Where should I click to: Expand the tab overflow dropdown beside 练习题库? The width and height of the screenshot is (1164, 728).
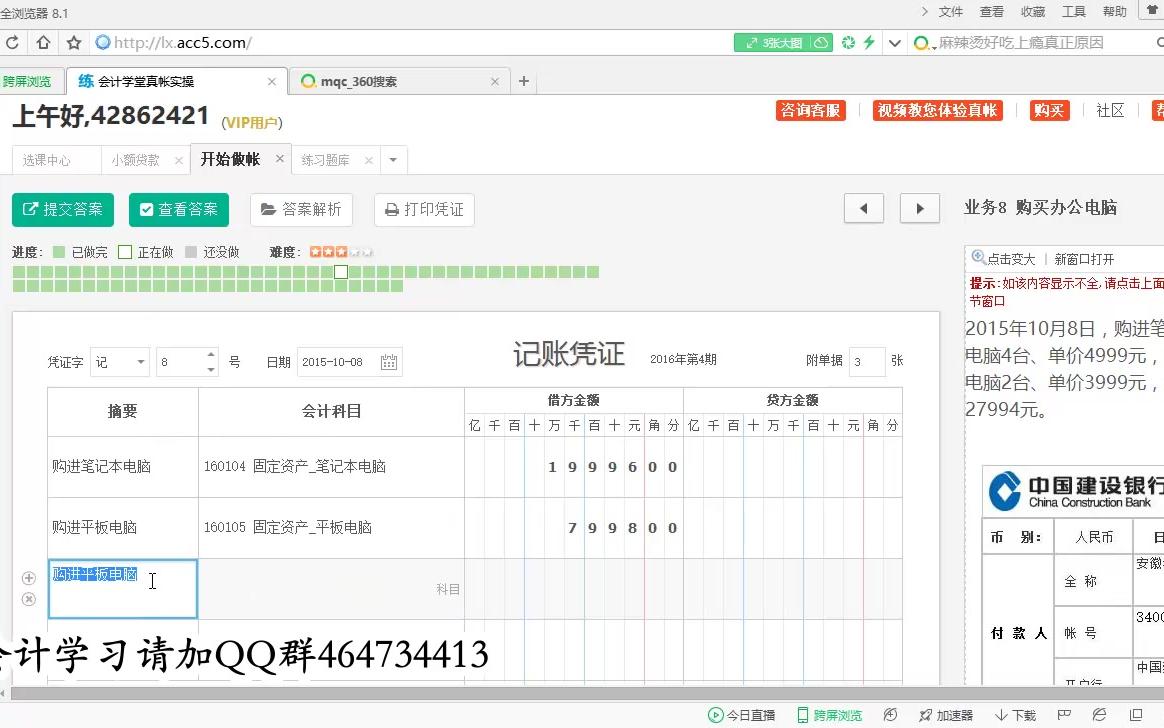(393, 159)
